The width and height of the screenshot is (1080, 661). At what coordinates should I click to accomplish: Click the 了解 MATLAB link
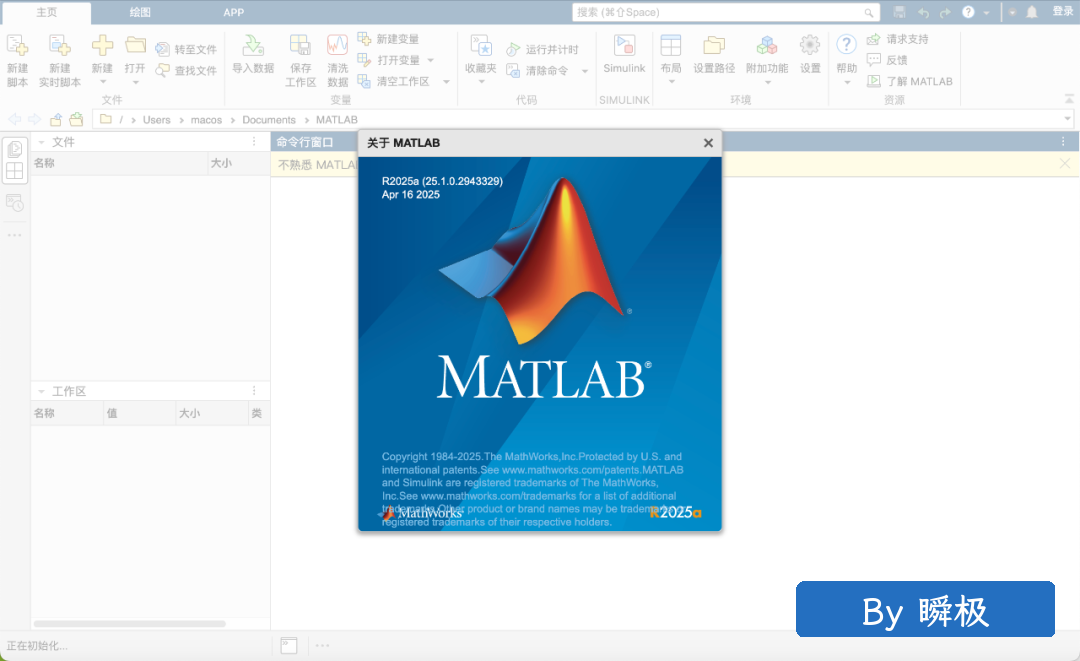[910, 81]
